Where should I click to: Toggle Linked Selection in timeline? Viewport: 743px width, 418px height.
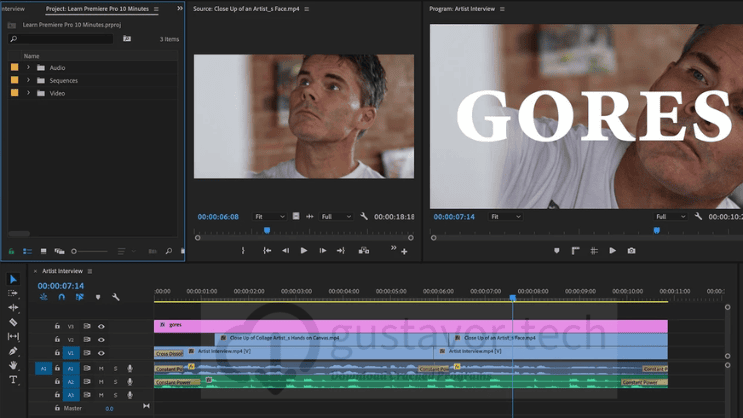[80, 297]
